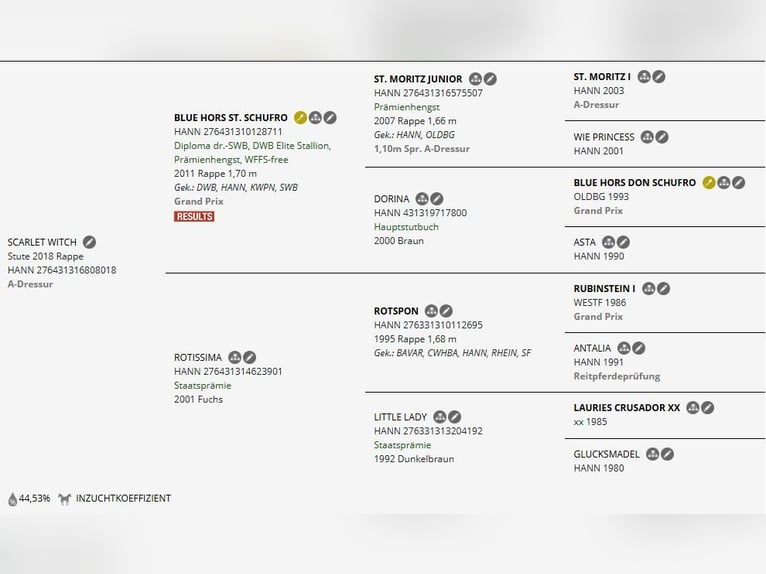Click the horse icon beside Inzuchtkoeffizient
Screen dimensions: 766x574
pyautogui.click(x=65, y=498)
